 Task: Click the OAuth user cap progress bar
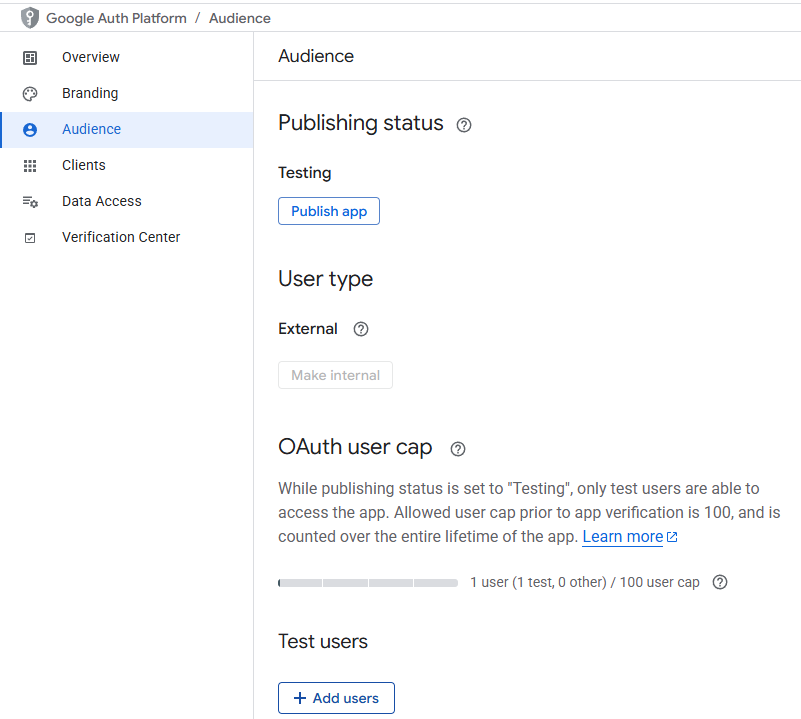tap(368, 583)
